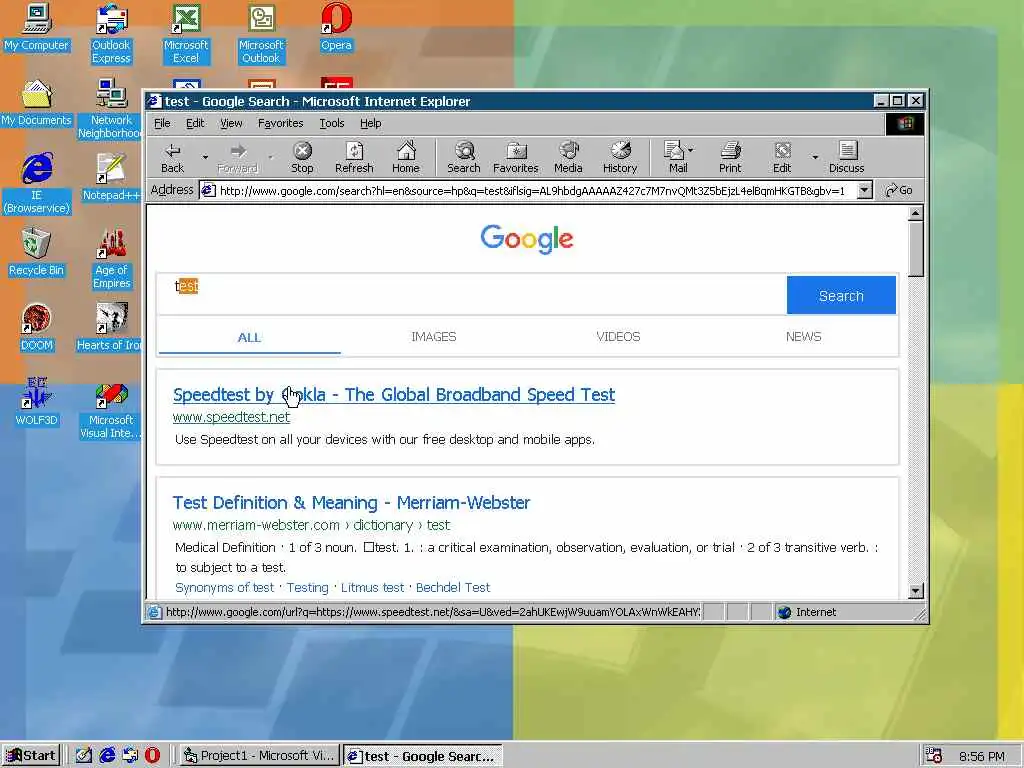Select Network Neighborhood desktop icon

[110, 109]
